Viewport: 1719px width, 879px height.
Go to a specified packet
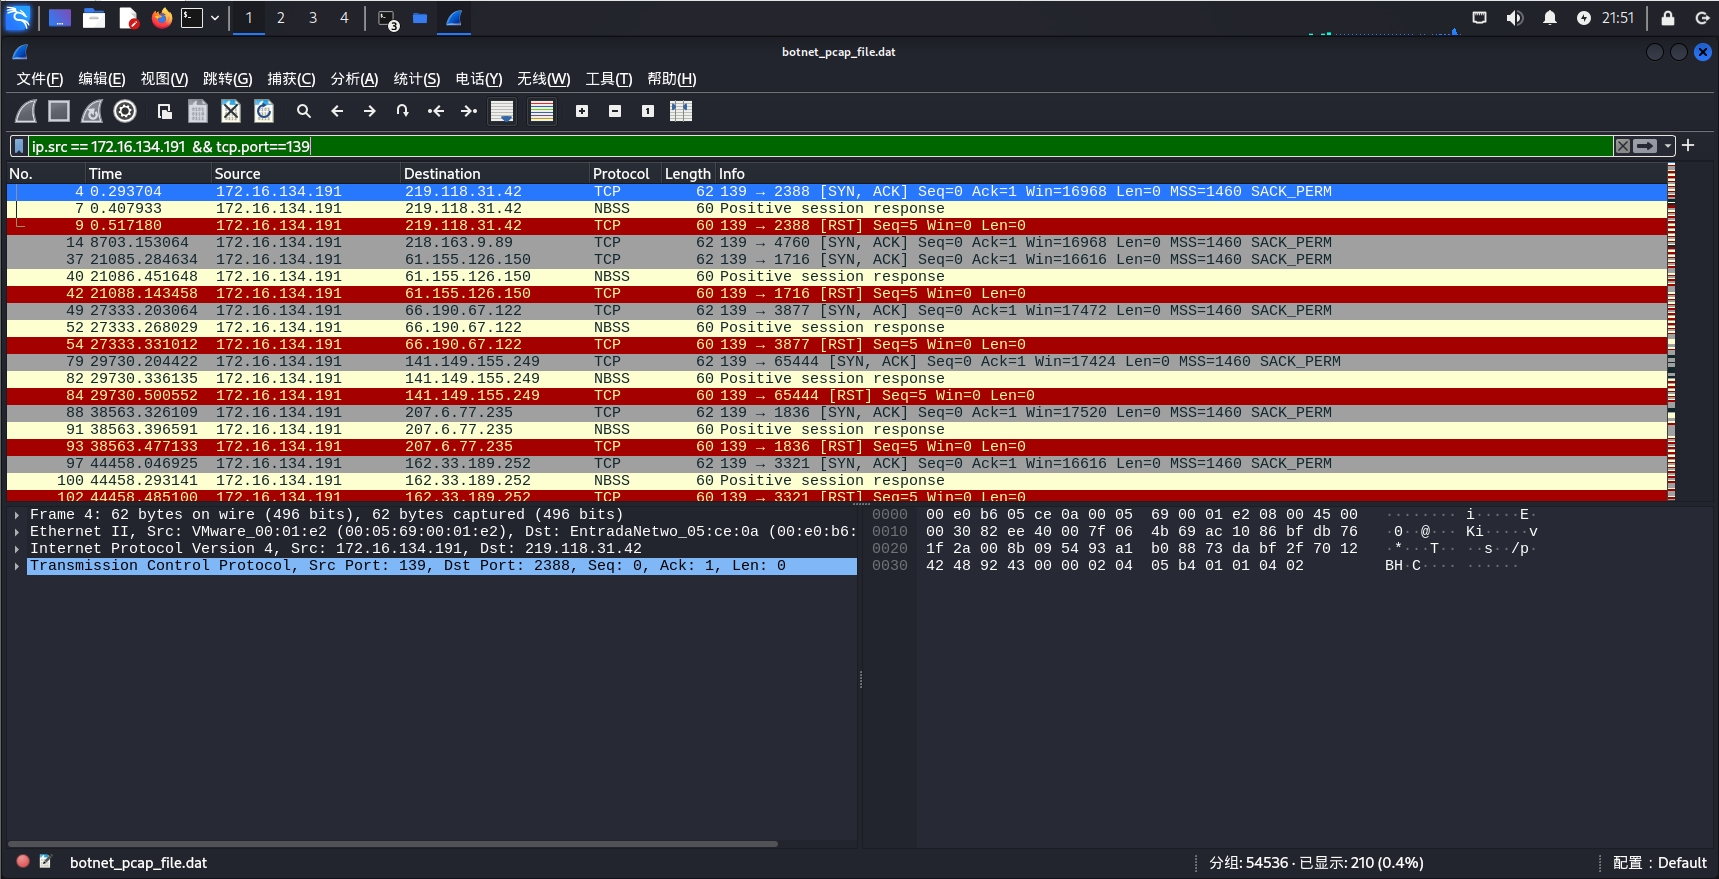coord(403,111)
